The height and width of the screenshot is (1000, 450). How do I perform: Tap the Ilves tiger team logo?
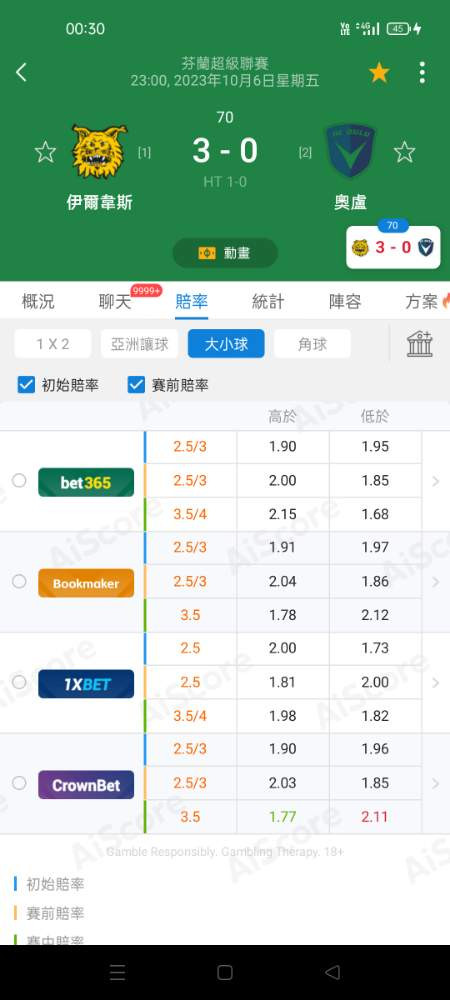tap(99, 151)
